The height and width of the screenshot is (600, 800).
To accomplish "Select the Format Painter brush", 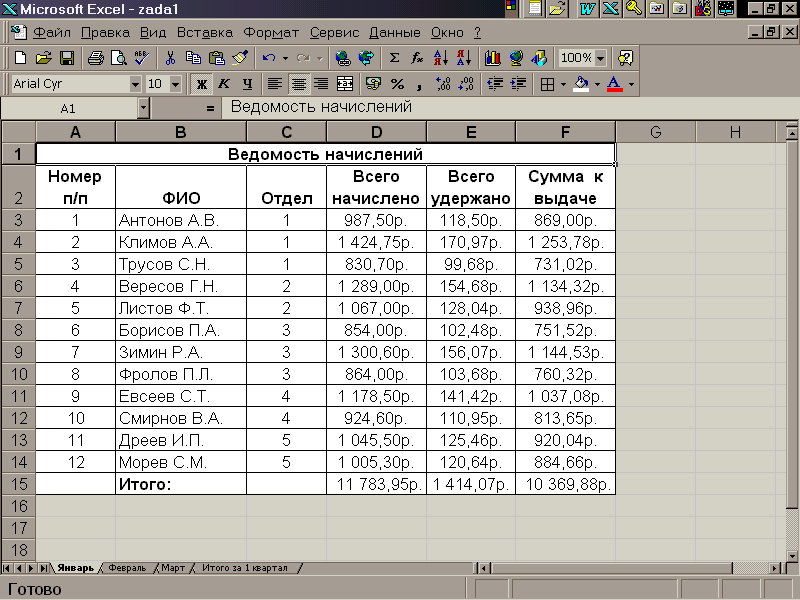I will pos(240,58).
